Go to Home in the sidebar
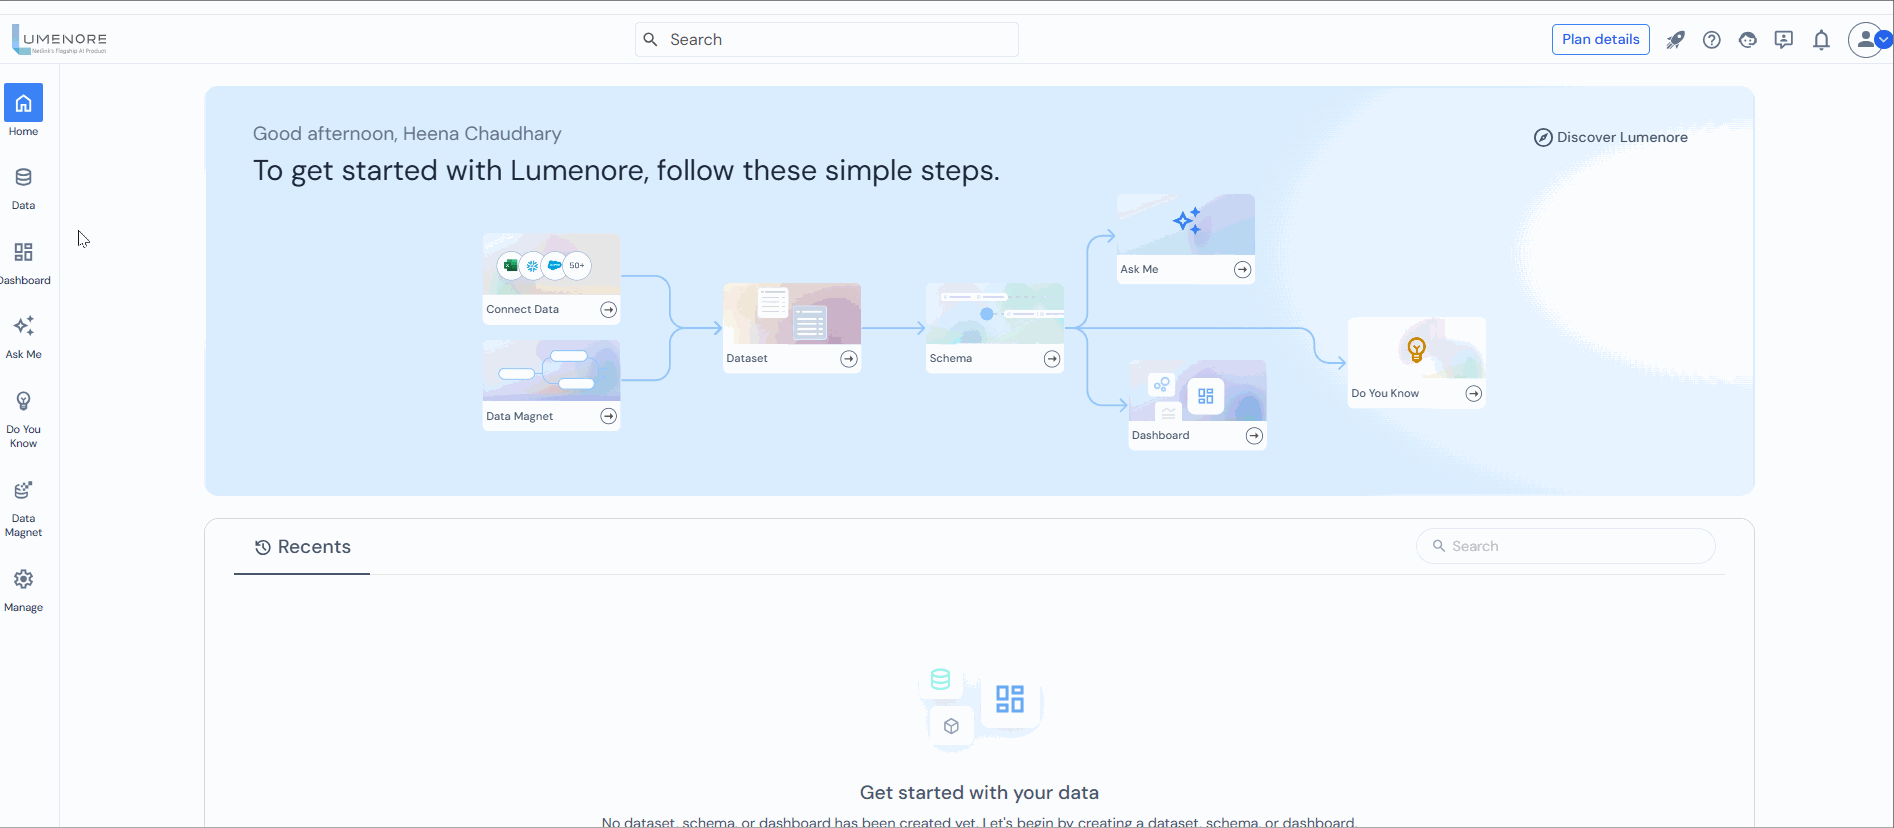This screenshot has width=1894, height=828. (23, 110)
